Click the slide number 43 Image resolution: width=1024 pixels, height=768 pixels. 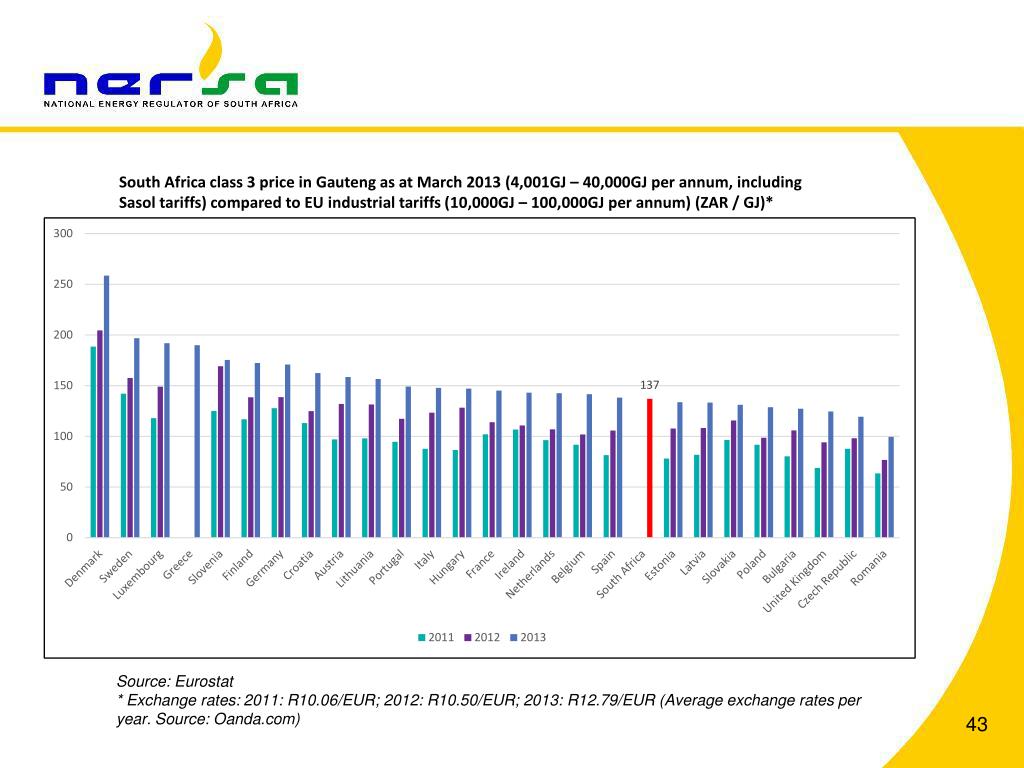pyautogui.click(x=976, y=725)
